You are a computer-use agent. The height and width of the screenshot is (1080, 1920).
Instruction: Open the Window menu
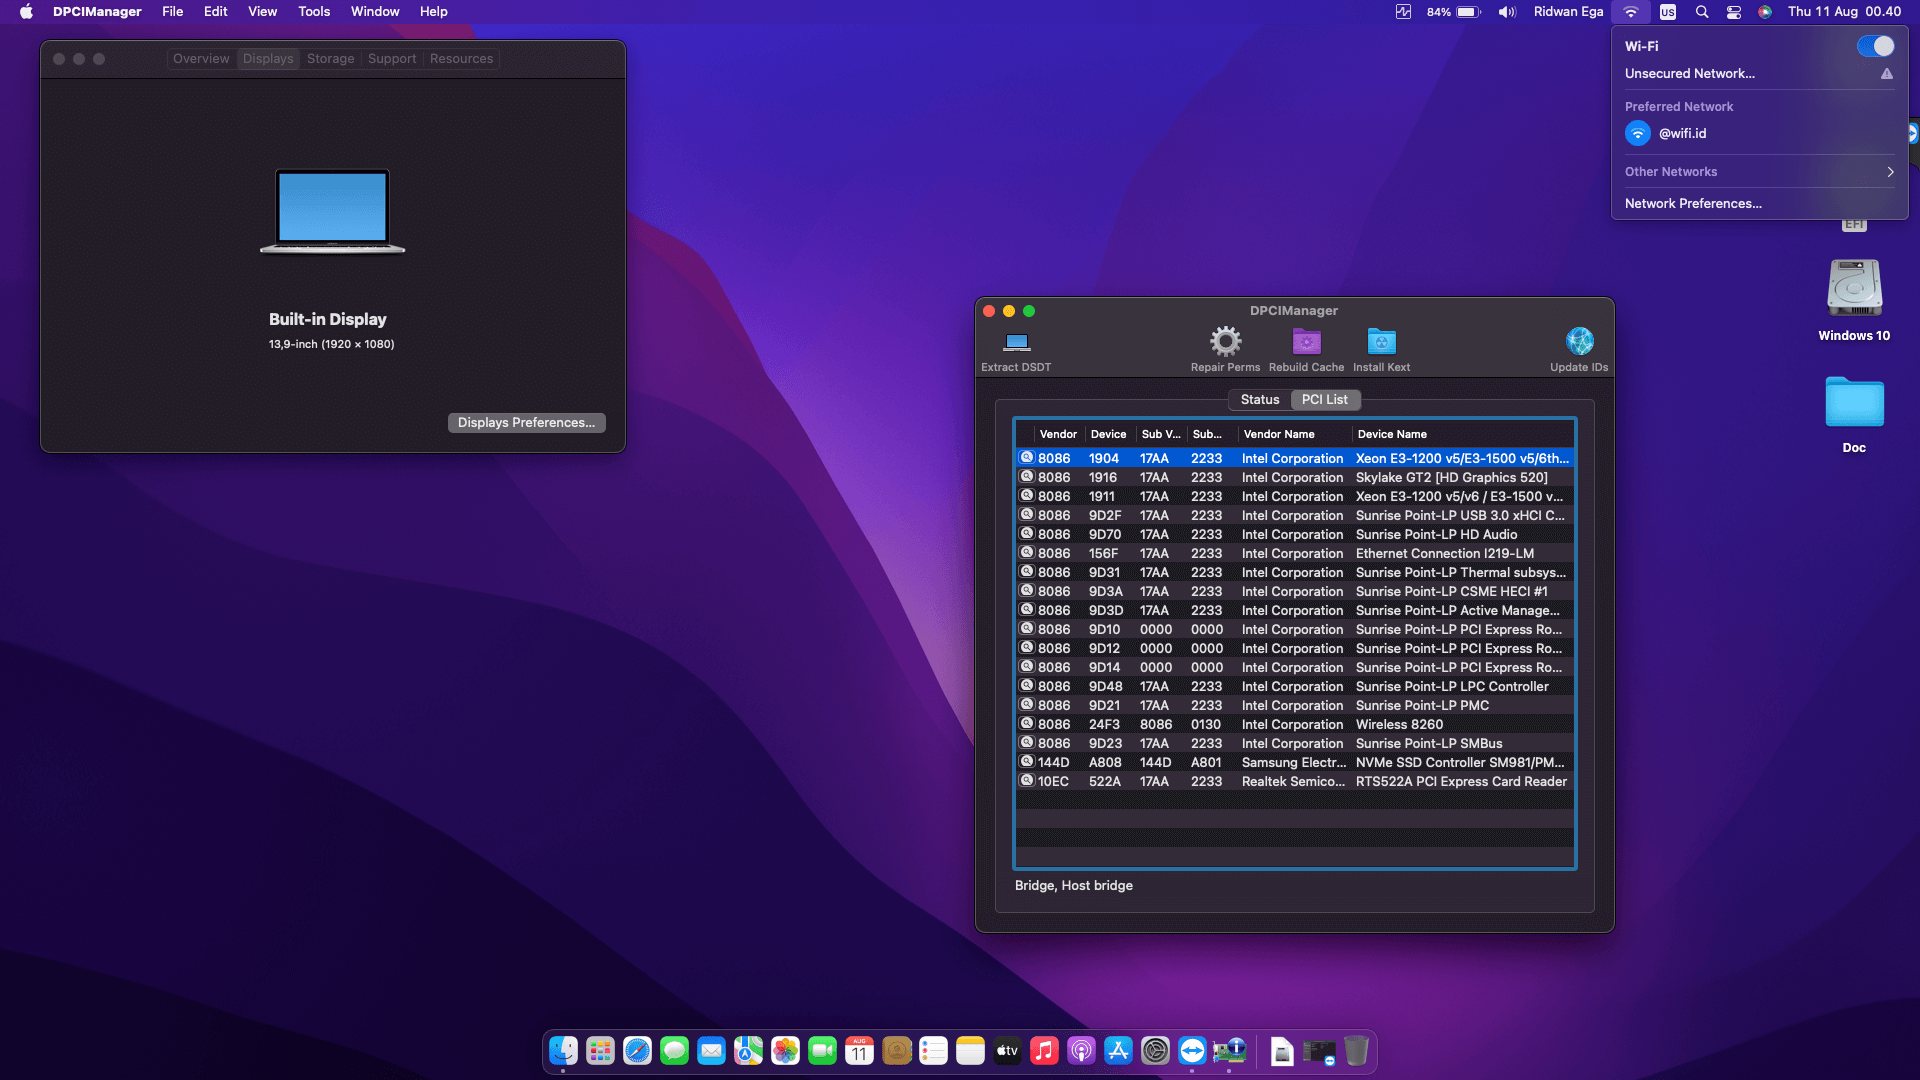point(375,12)
